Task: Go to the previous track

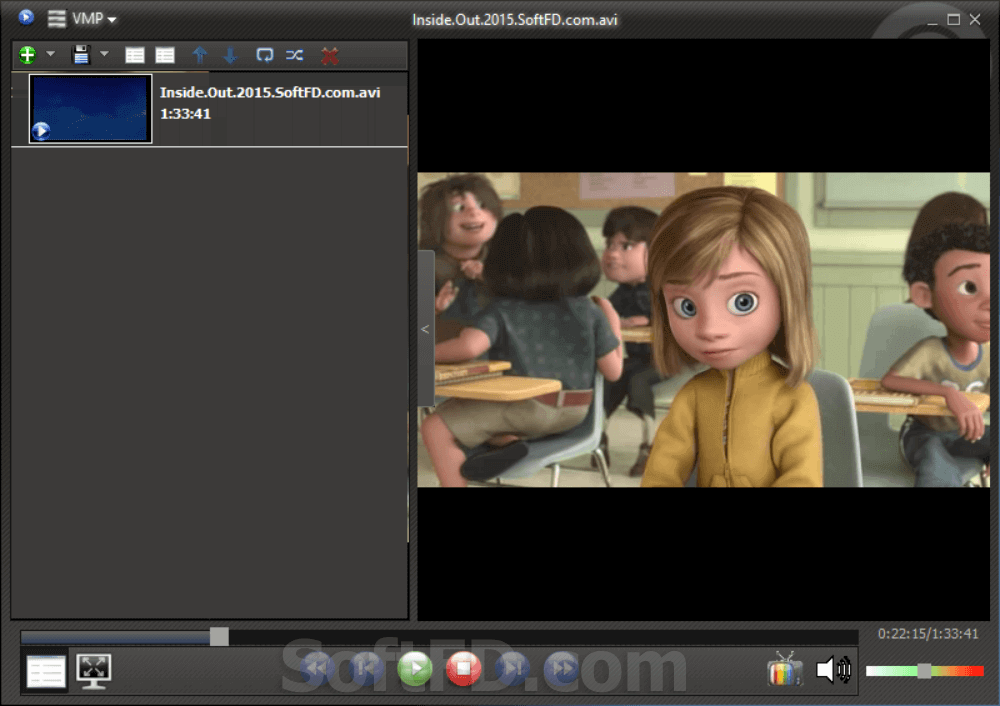Action: click(366, 668)
